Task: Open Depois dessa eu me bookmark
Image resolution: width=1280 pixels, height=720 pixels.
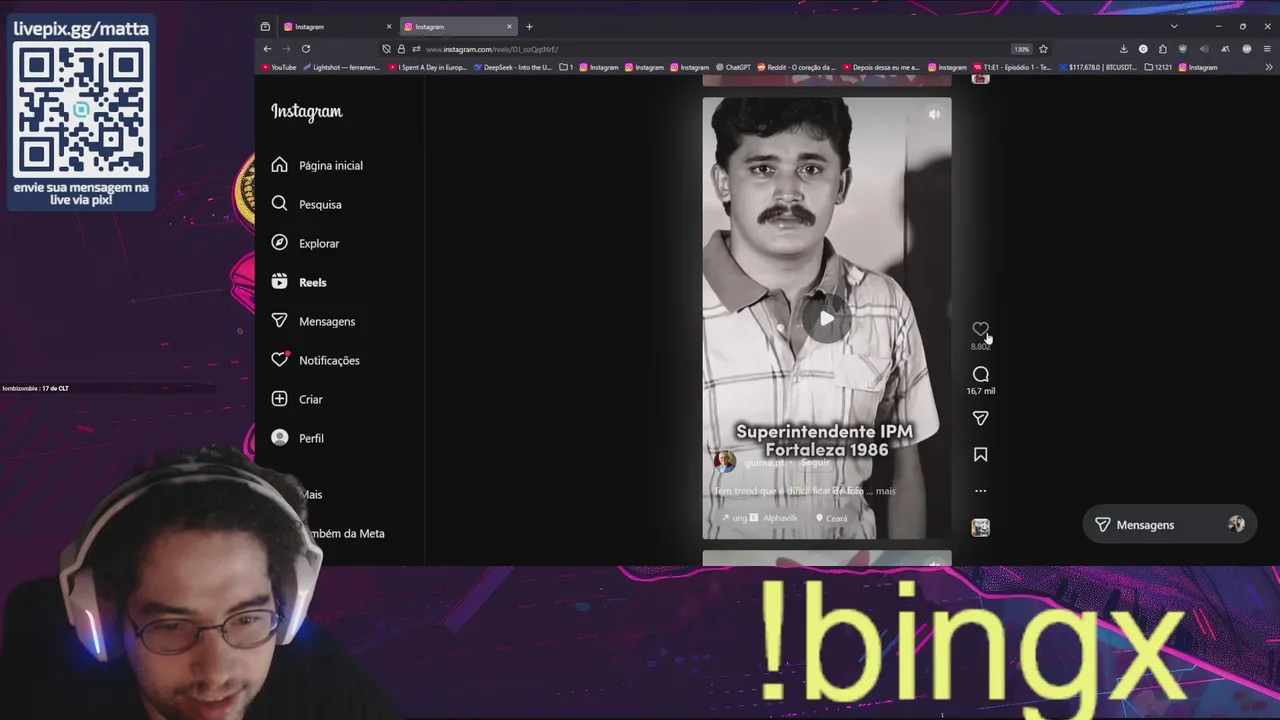Action: click(x=881, y=67)
